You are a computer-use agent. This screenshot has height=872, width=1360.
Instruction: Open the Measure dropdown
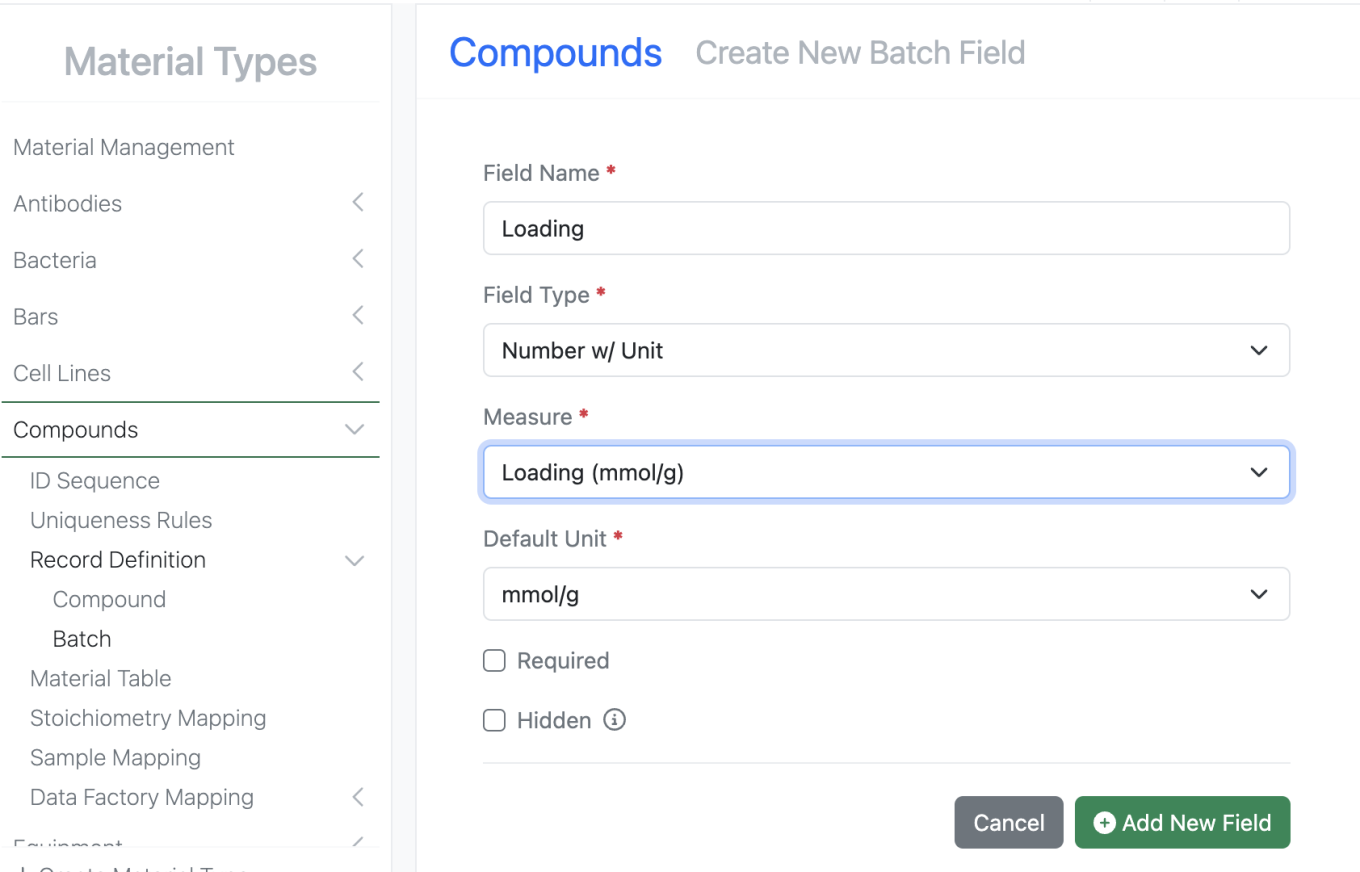click(885, 472)
